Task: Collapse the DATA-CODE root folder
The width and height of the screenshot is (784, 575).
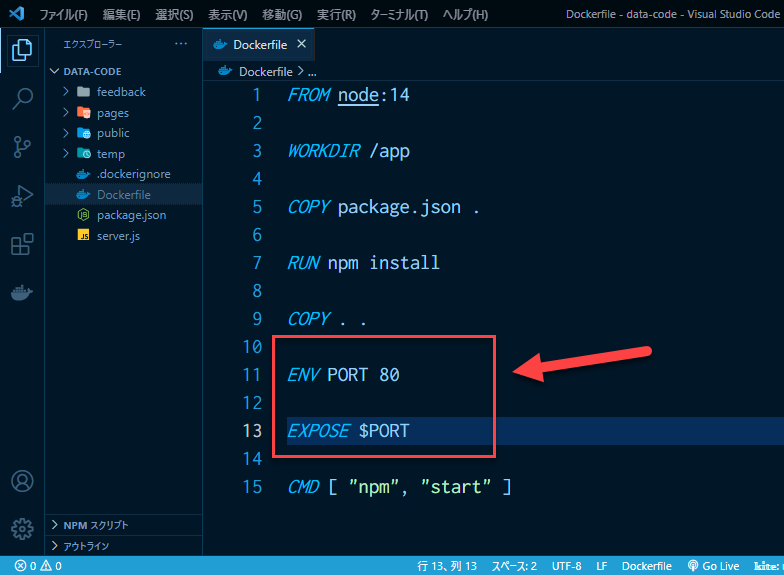Action: pyautogui.click(x=54, y=71)
